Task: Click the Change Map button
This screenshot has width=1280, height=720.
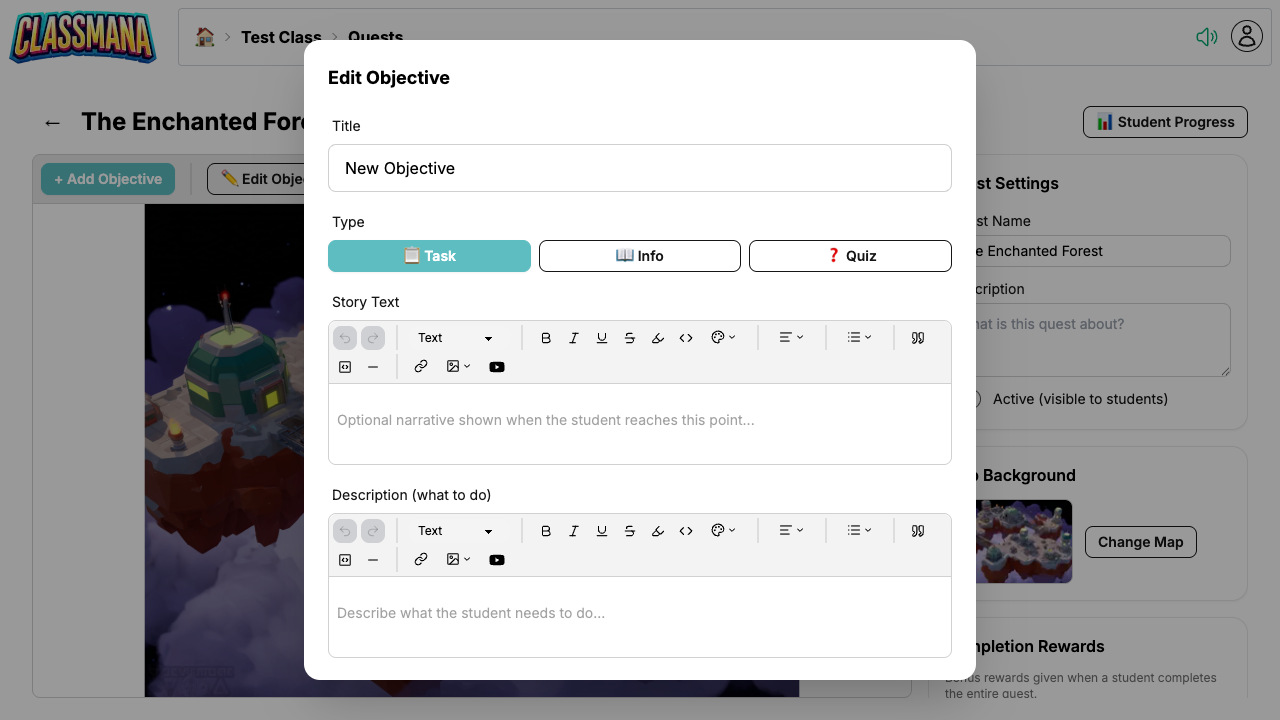Action: point(1140,542)
